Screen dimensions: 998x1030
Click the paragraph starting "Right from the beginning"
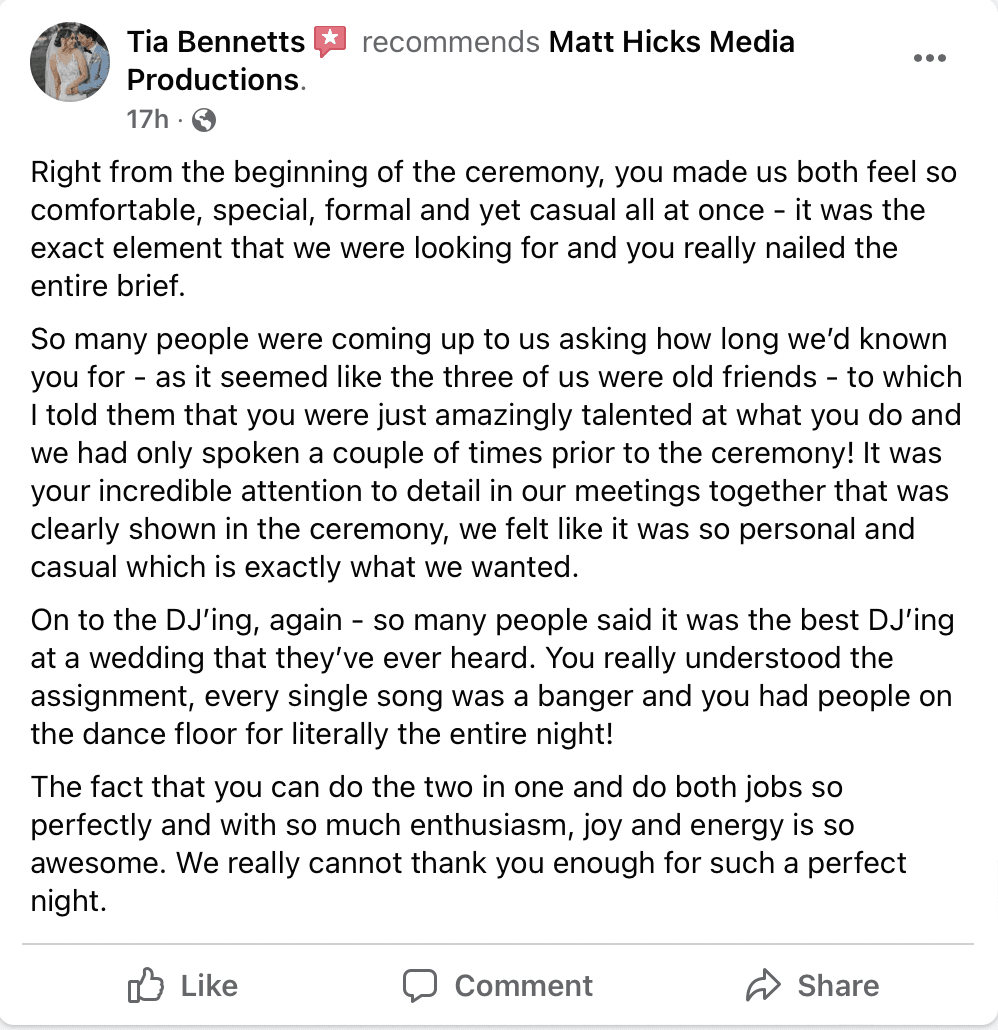480,229
